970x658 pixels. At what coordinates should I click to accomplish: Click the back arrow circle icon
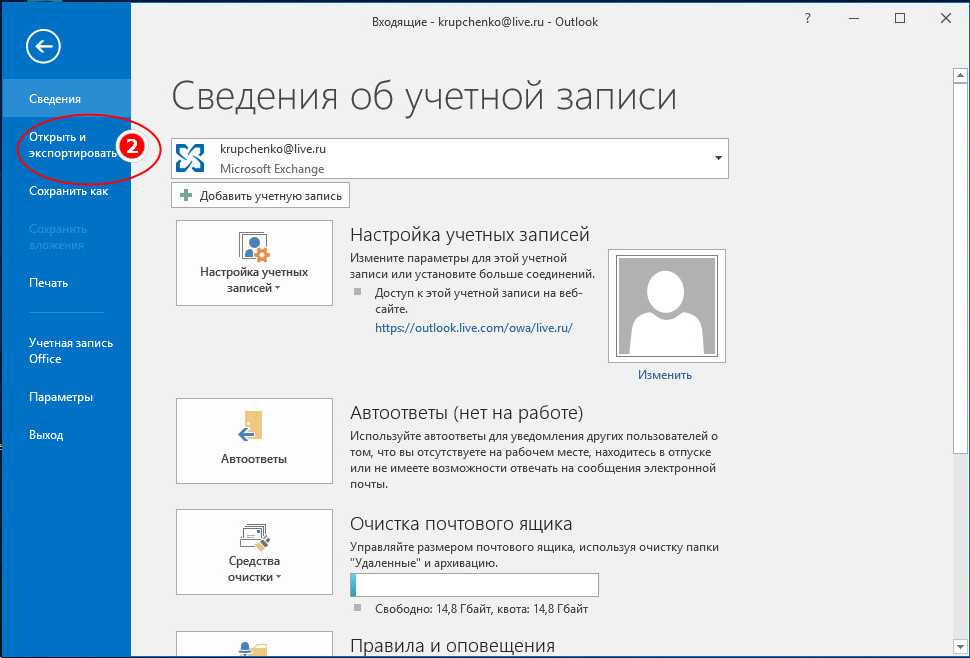(44, 45)
